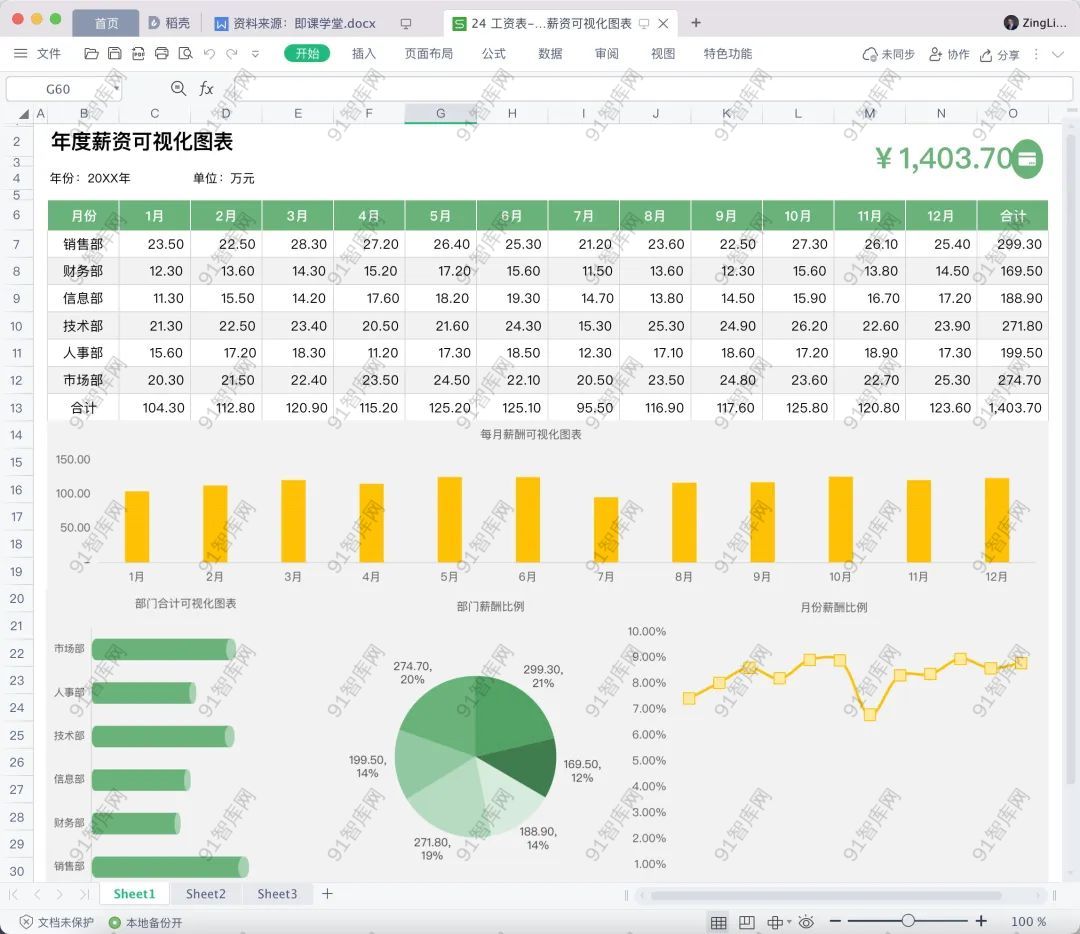Add a new sheet with plus icon

tap(327, 894)
